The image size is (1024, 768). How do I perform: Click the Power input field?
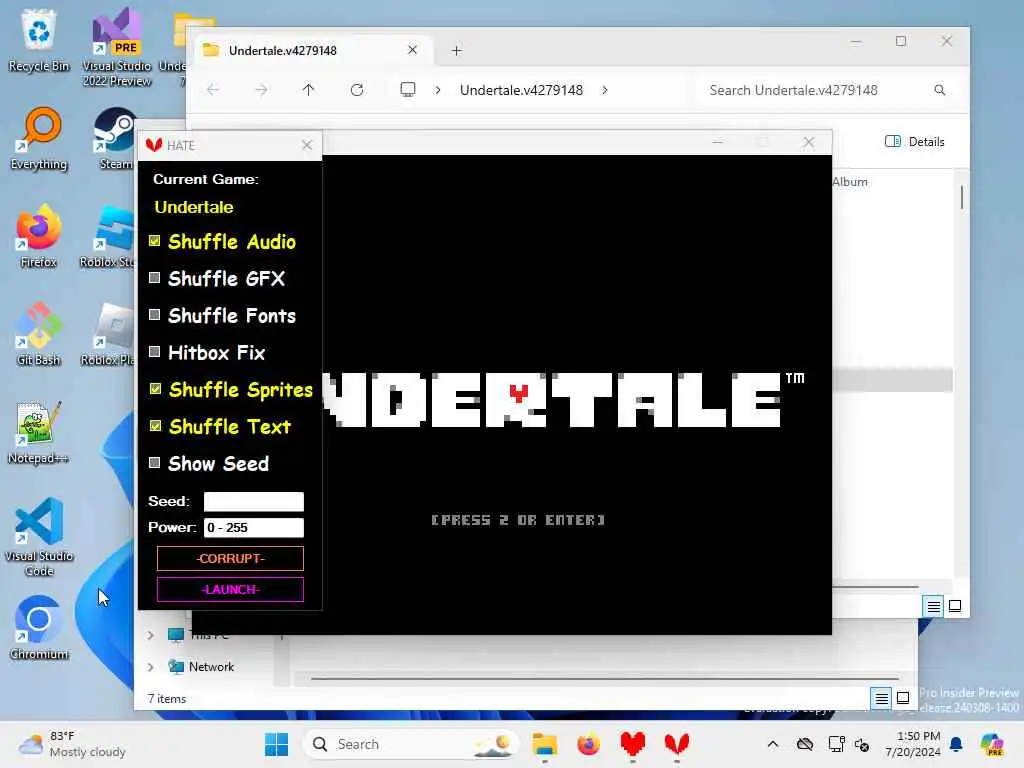click(x=253, y=528)
